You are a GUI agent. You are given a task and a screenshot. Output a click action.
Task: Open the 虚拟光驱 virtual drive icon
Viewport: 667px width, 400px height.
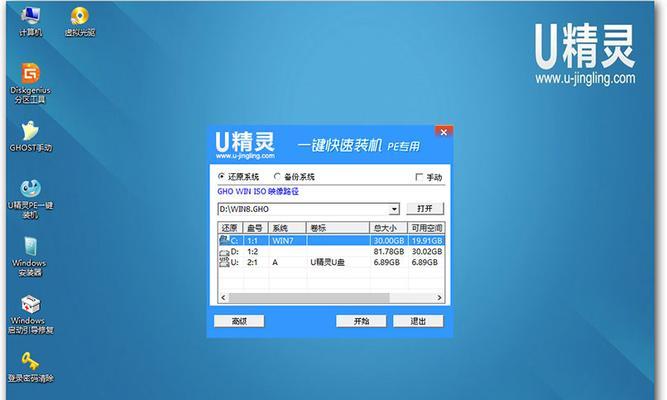(79, 17)
